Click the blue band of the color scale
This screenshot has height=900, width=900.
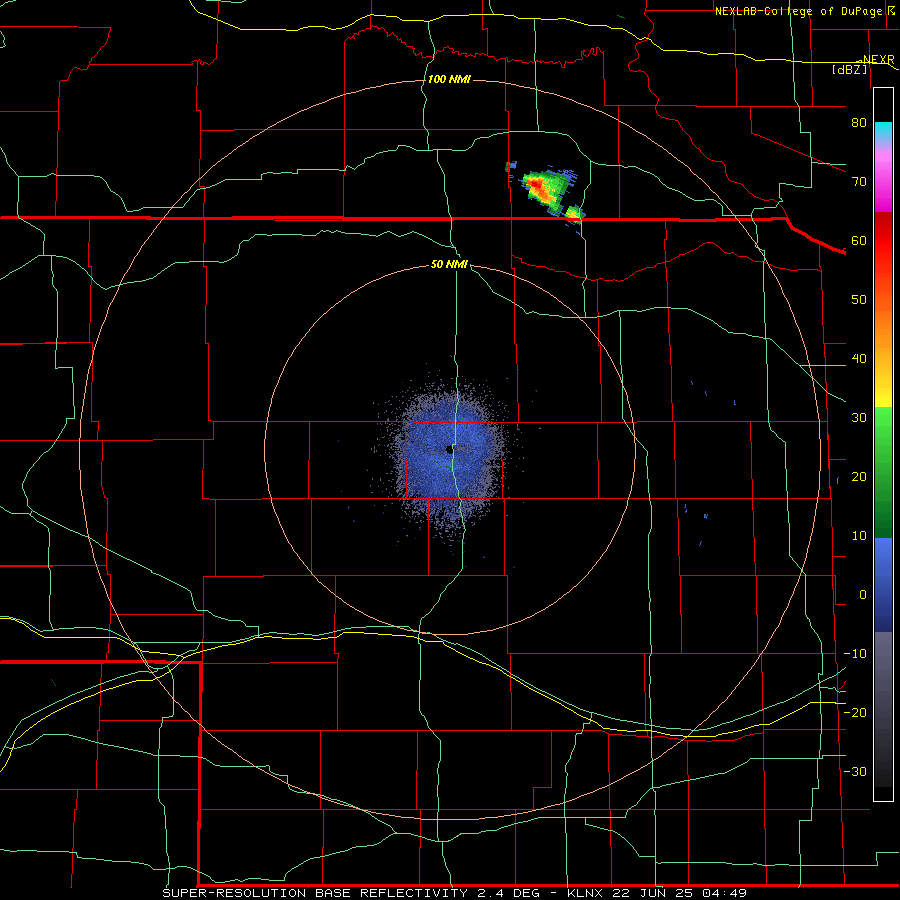click(883, 584)
